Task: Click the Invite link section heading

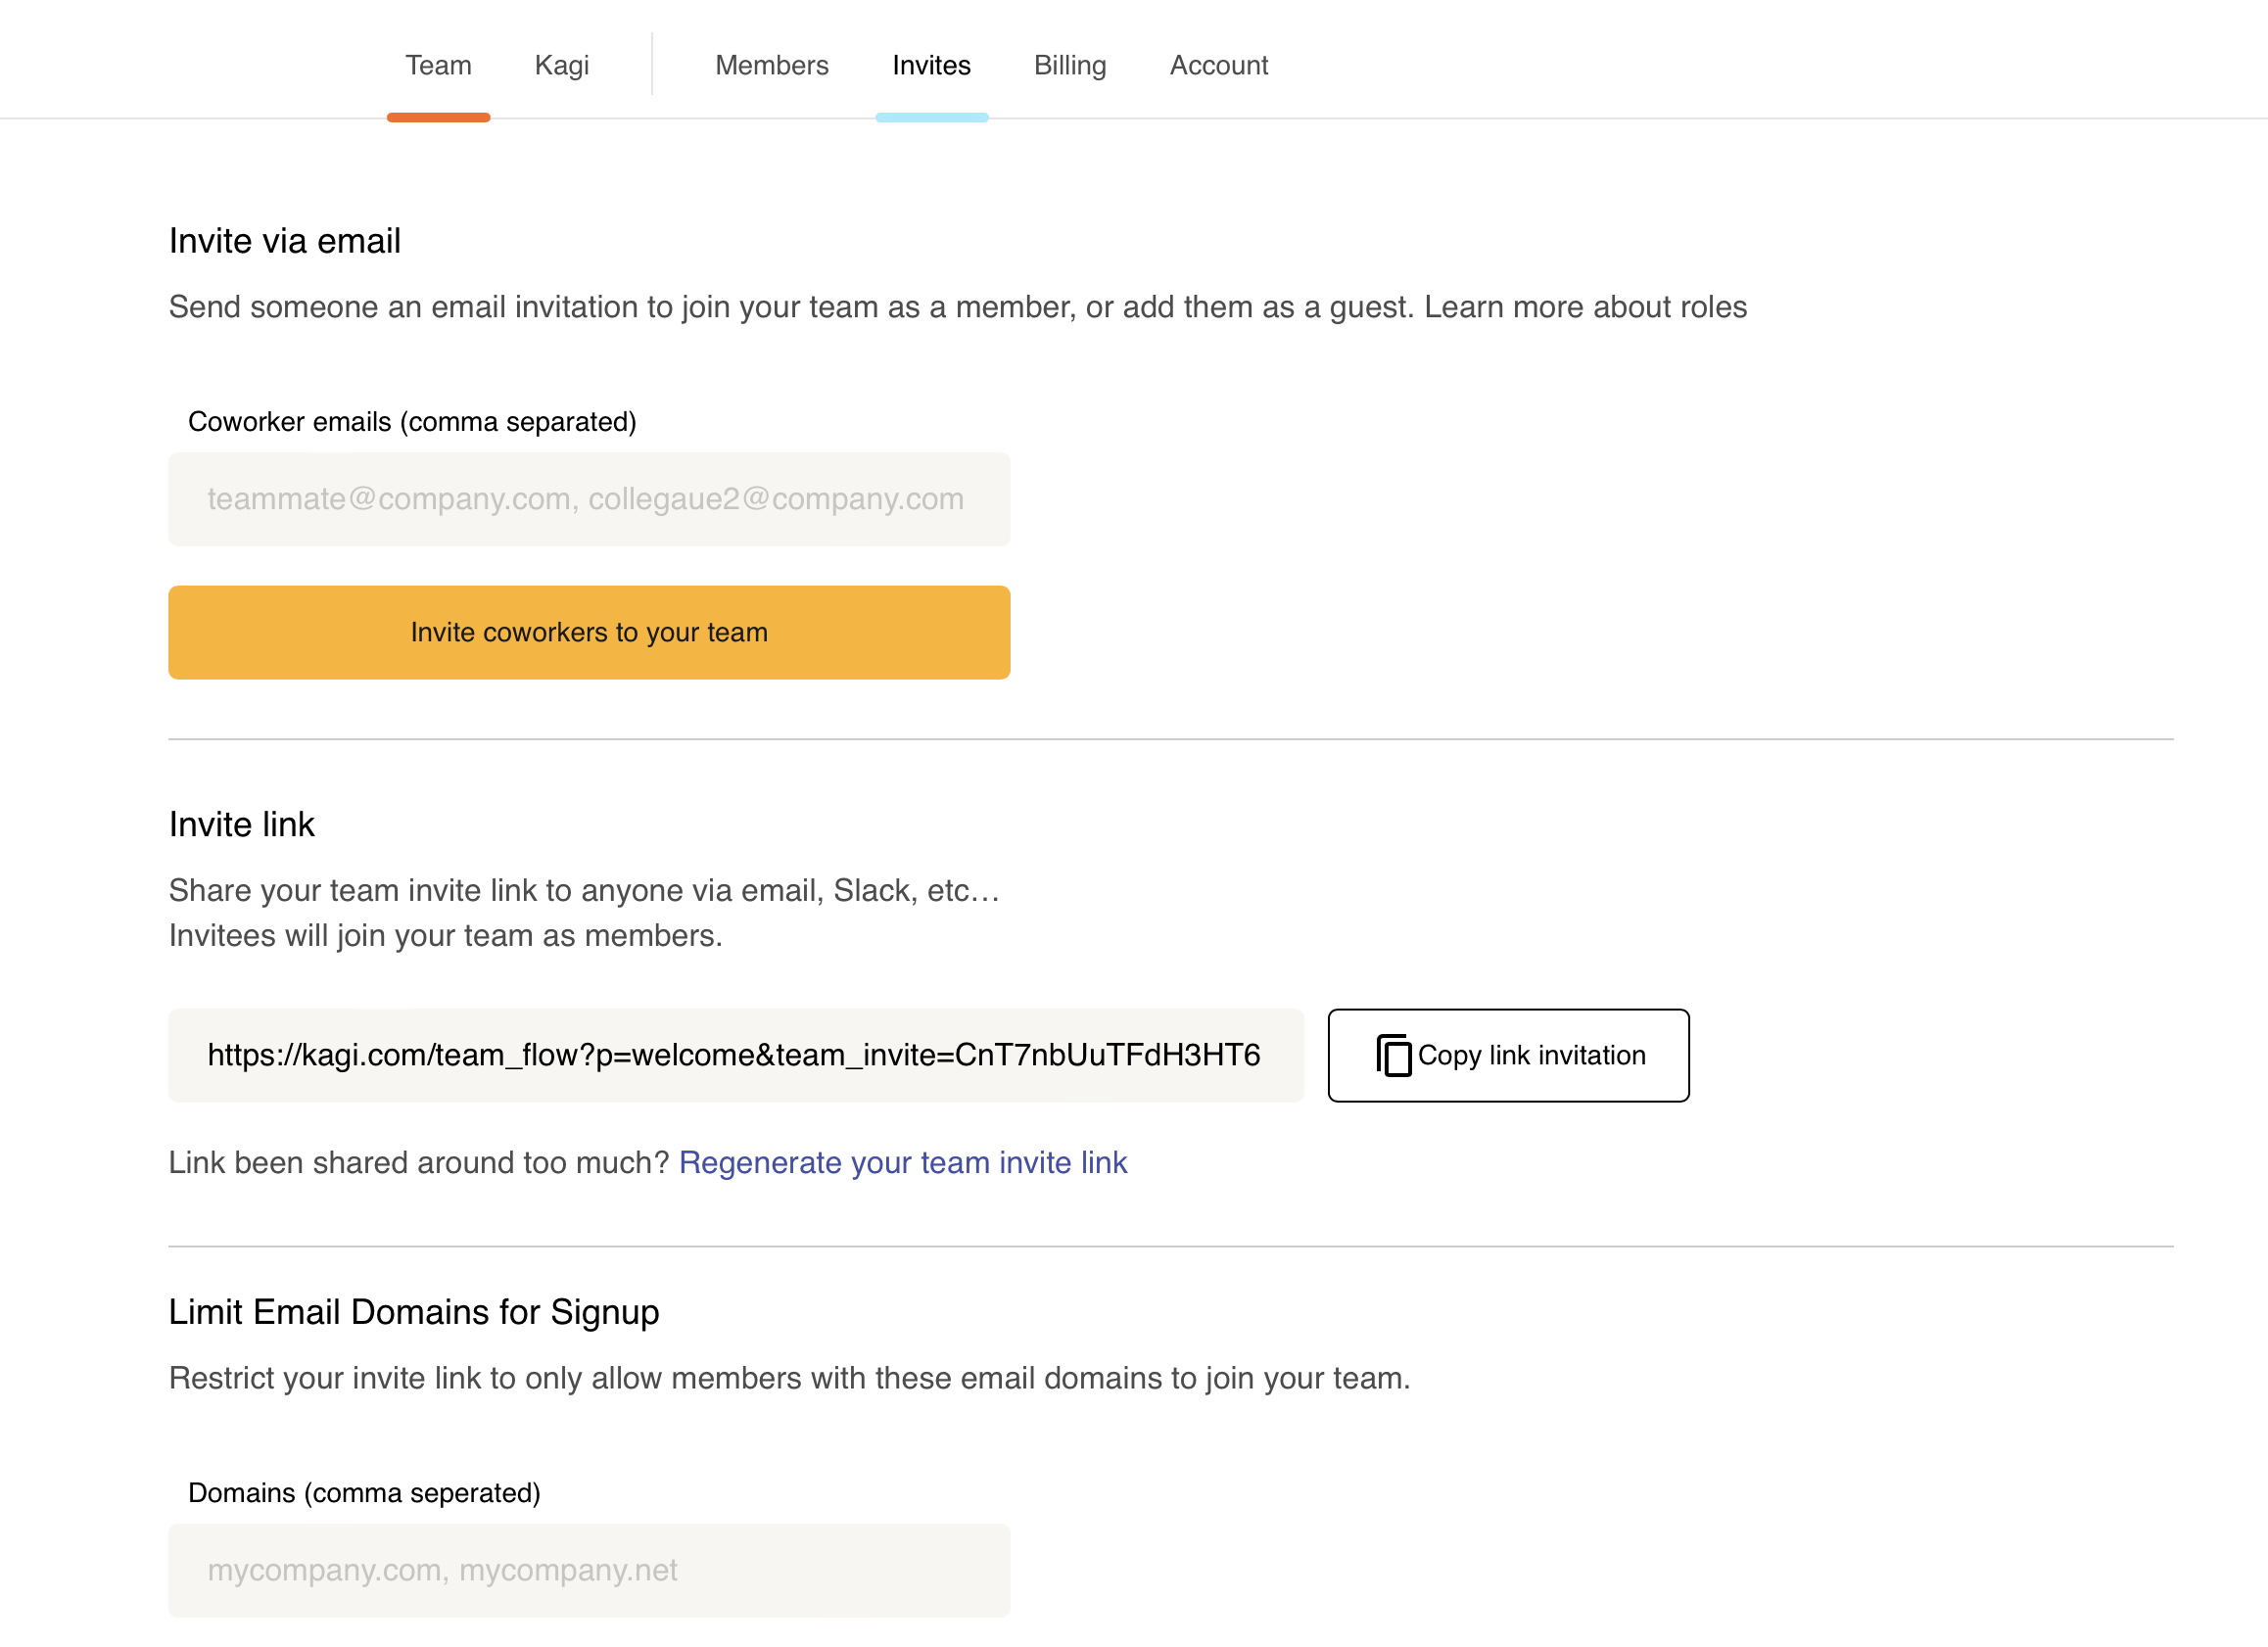Action: click(x=241, y=824)
